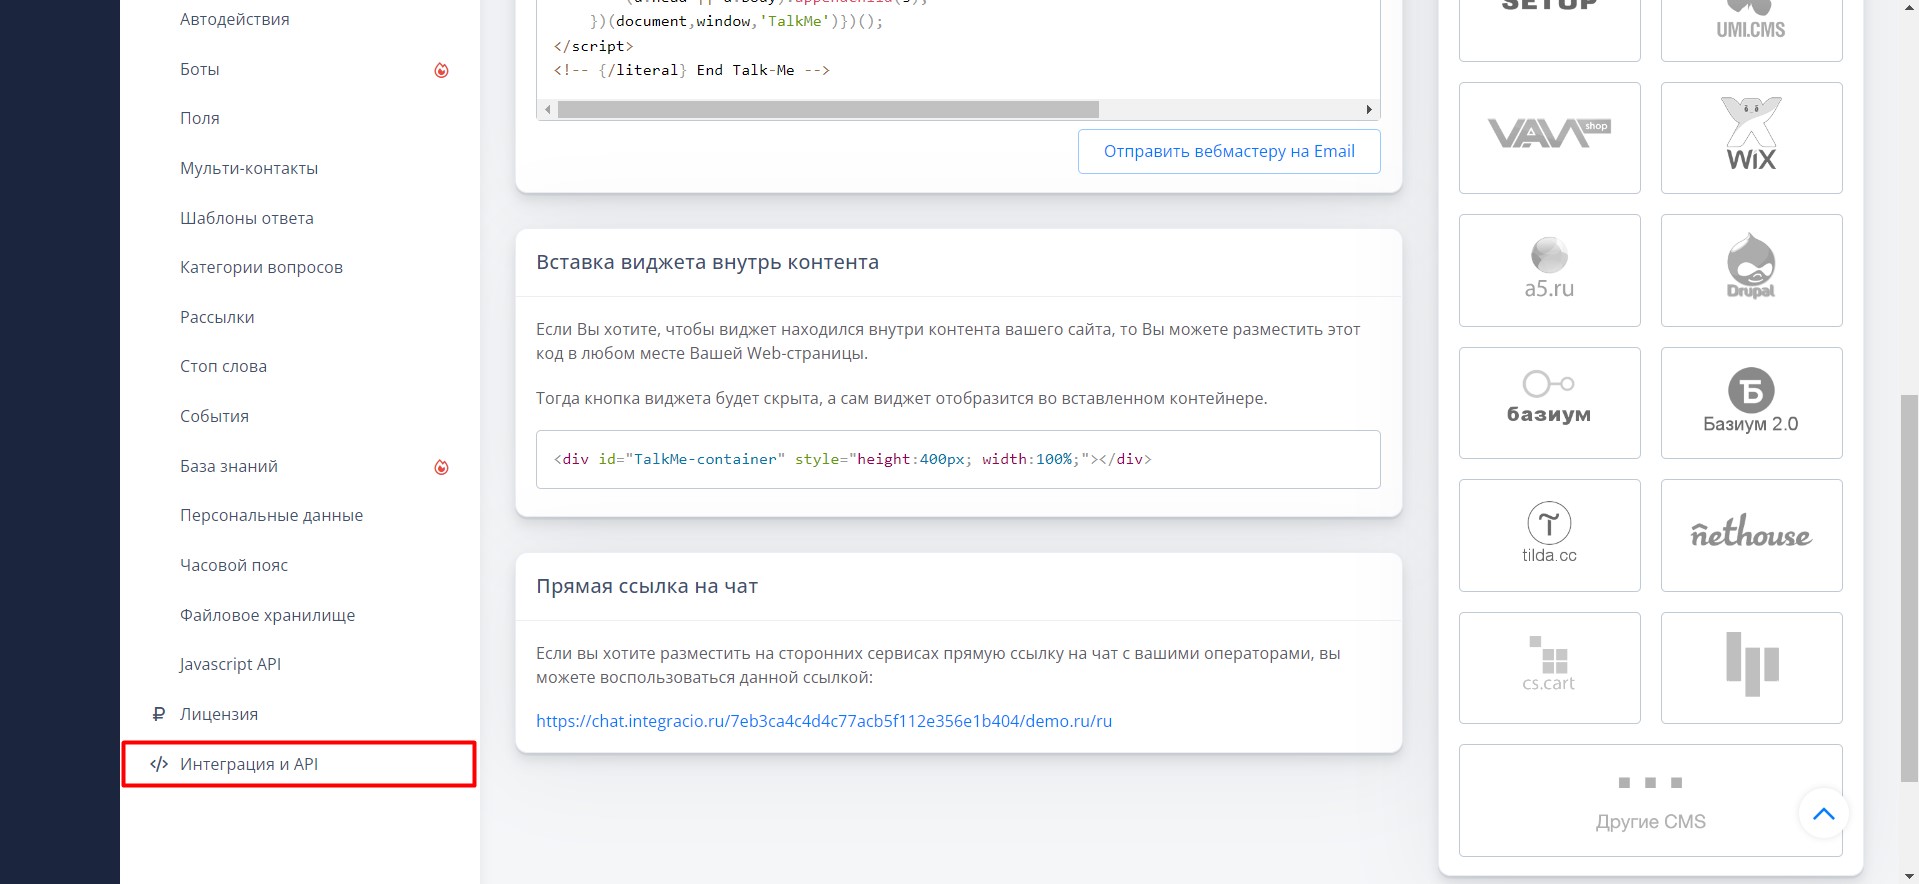Open Автодействия in the sidebar
1919x884 pixels.
click(x=235, y=19)
